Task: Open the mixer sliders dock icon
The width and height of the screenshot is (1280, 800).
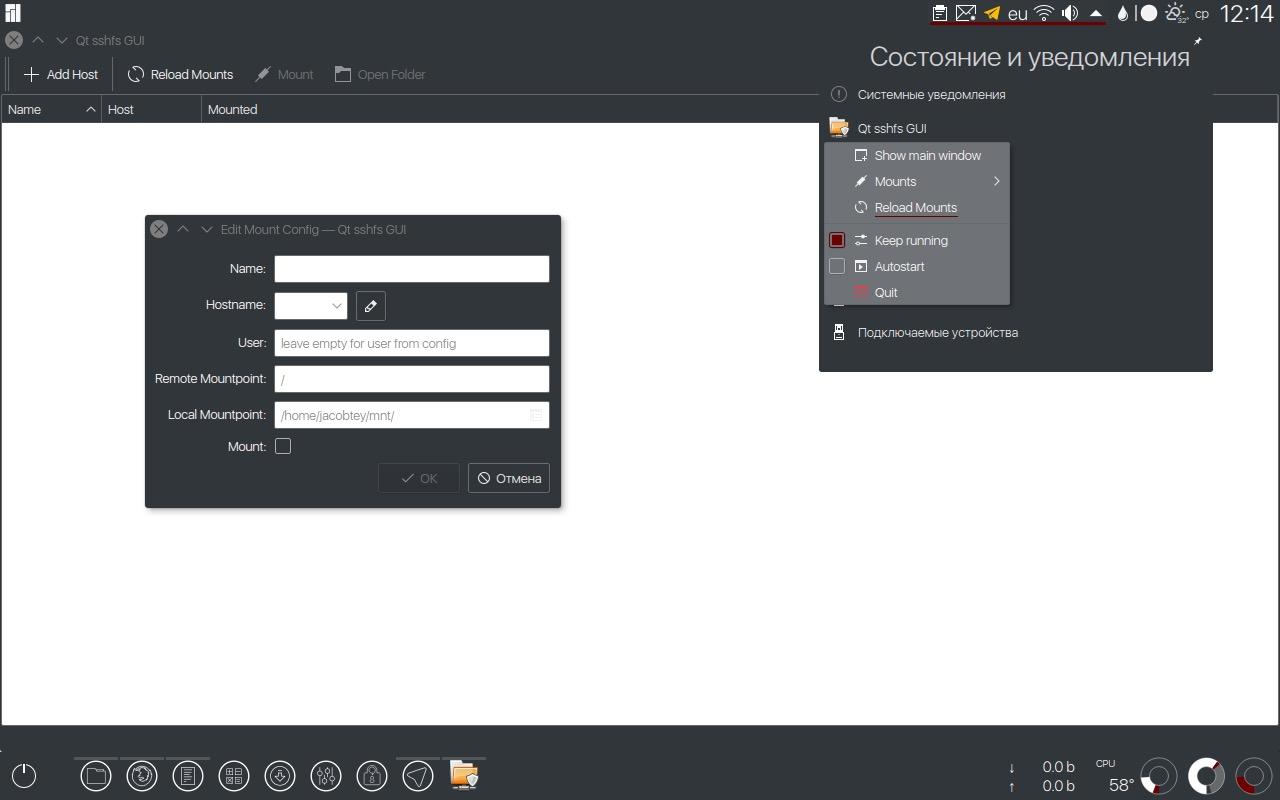Action: pos(326,775)
